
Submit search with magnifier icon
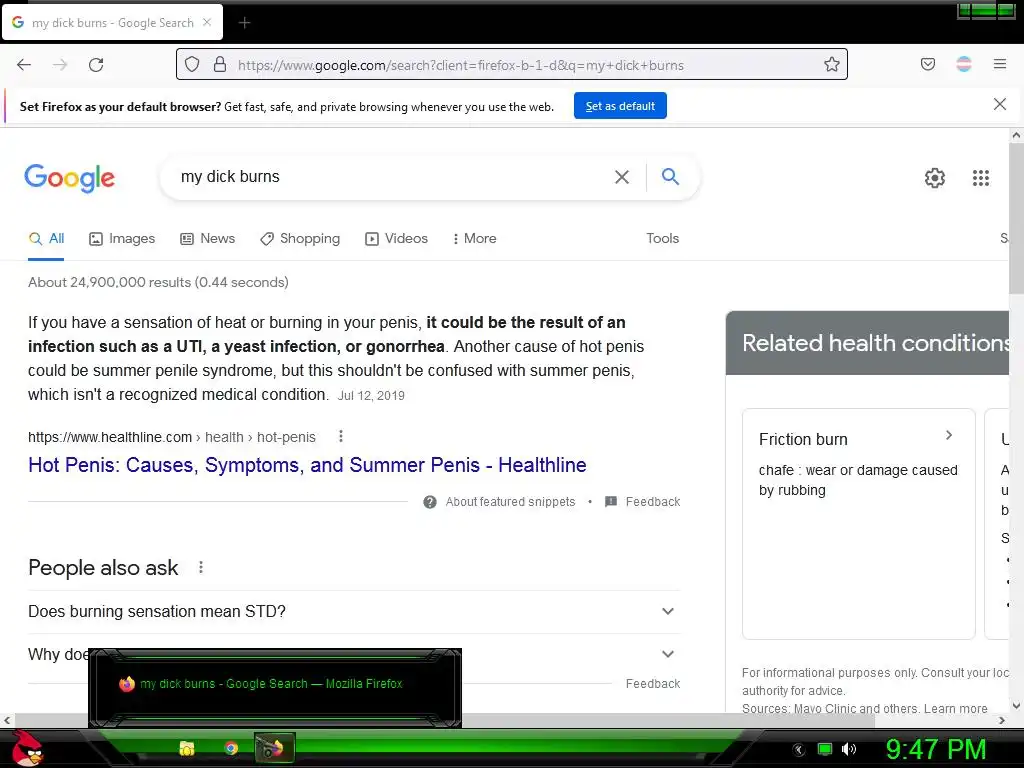(670, 176)
